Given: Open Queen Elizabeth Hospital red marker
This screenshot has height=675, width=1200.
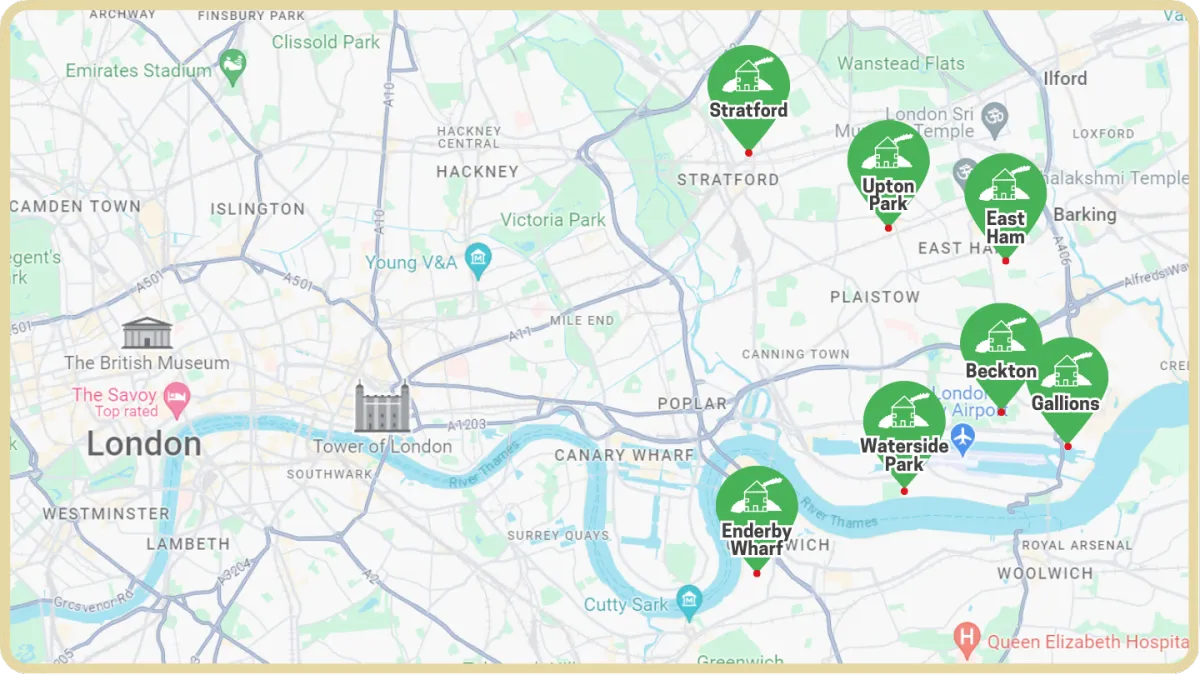Looking at the screenshot, I should coord(965,636).
